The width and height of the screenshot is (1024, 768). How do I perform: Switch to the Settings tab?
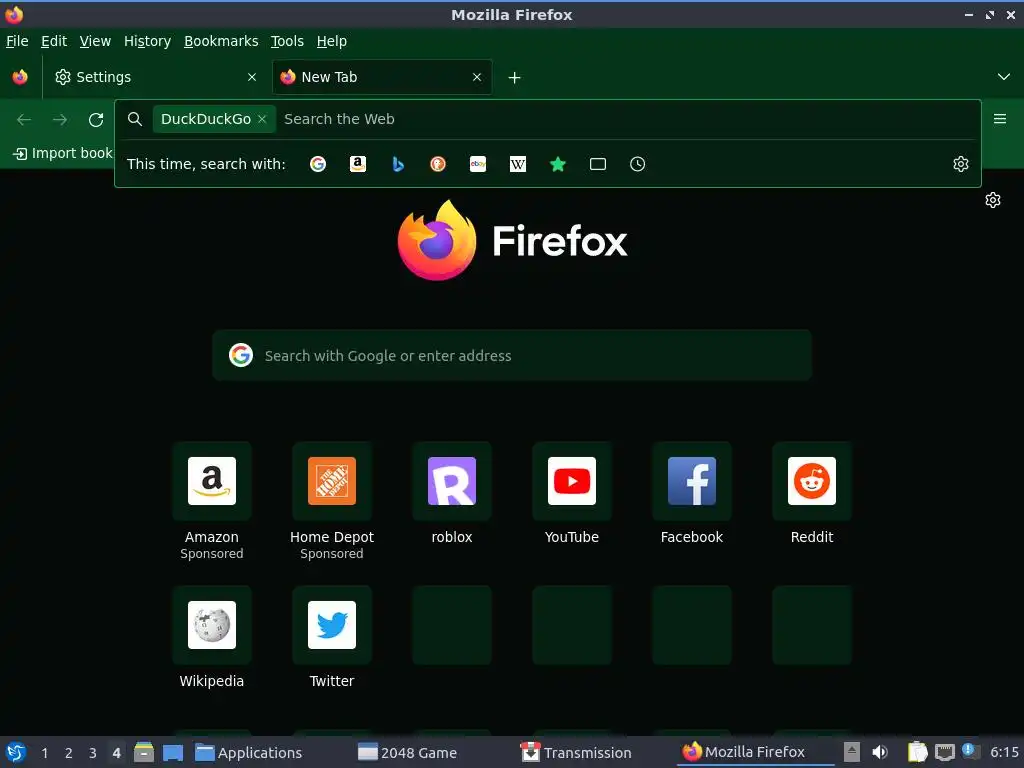(156, 77)
